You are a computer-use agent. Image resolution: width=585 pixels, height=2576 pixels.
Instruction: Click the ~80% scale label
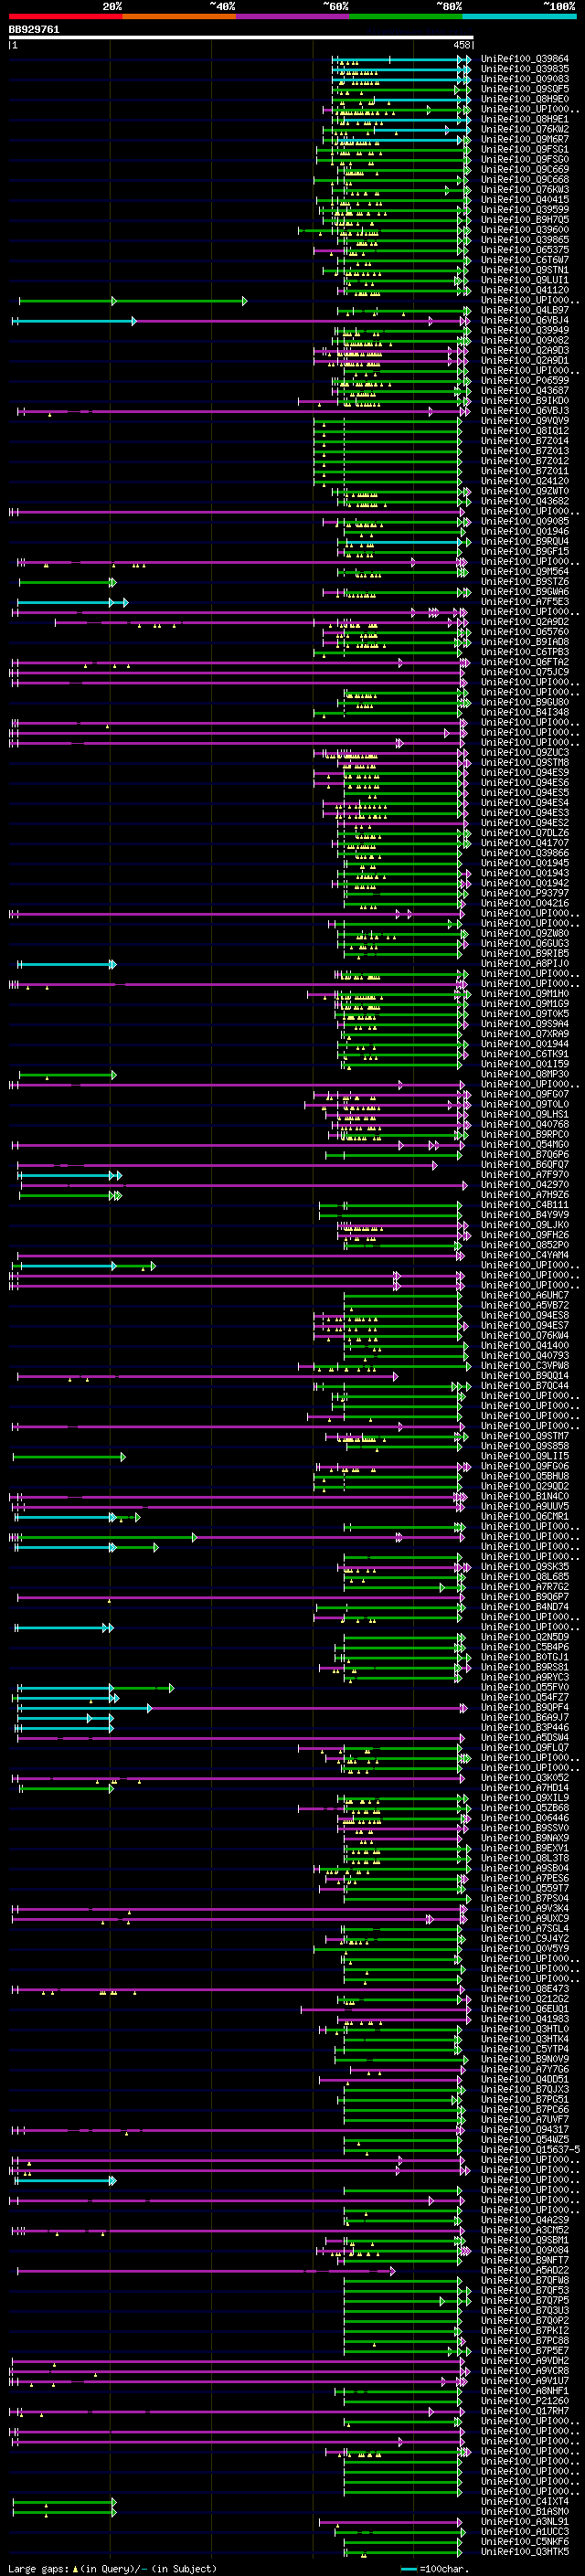click(449, 6)
